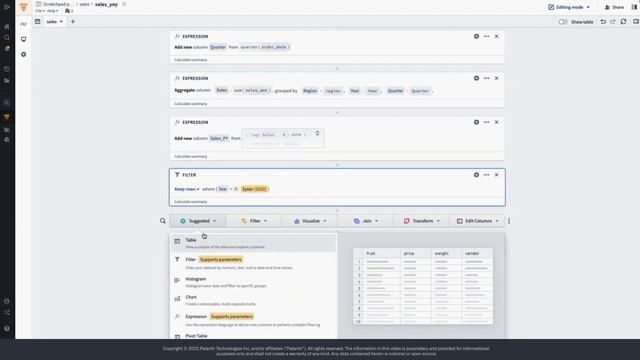The height and width of the screenshot is (360, 640).
Task: Toggle the right sidebar icon beside Share
Action: [x=634, y=7]
